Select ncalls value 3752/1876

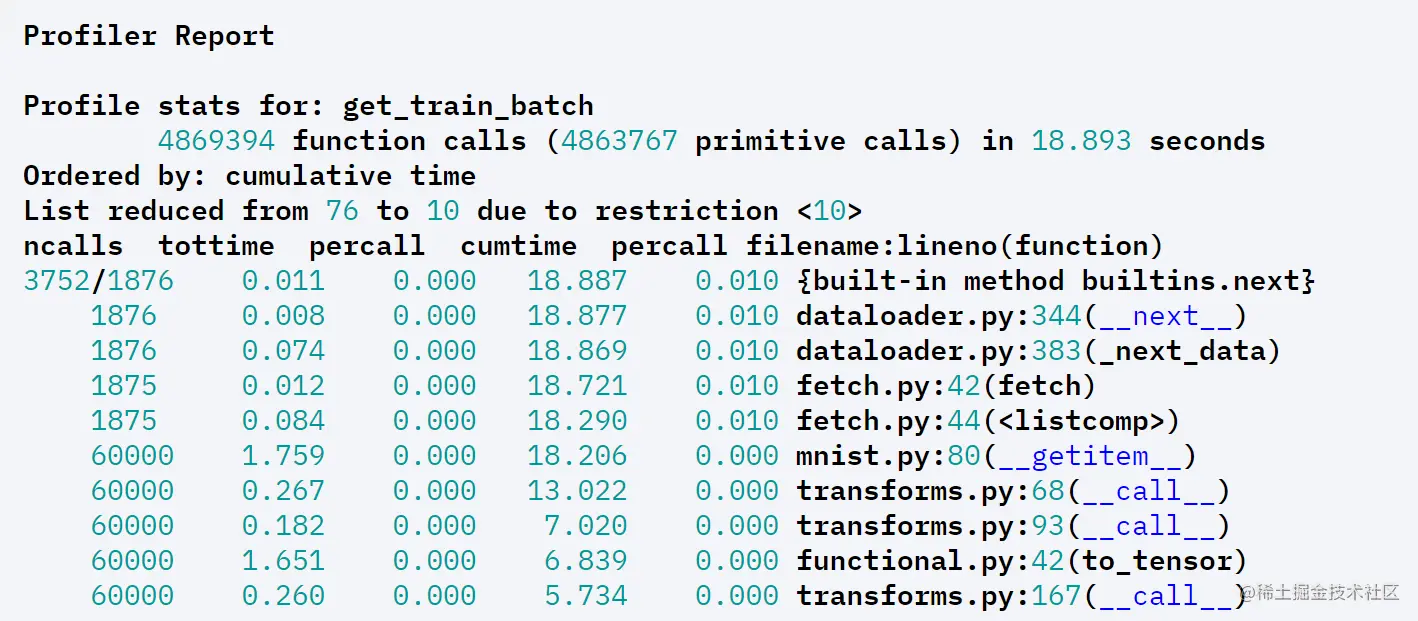(x=98, y=281)
